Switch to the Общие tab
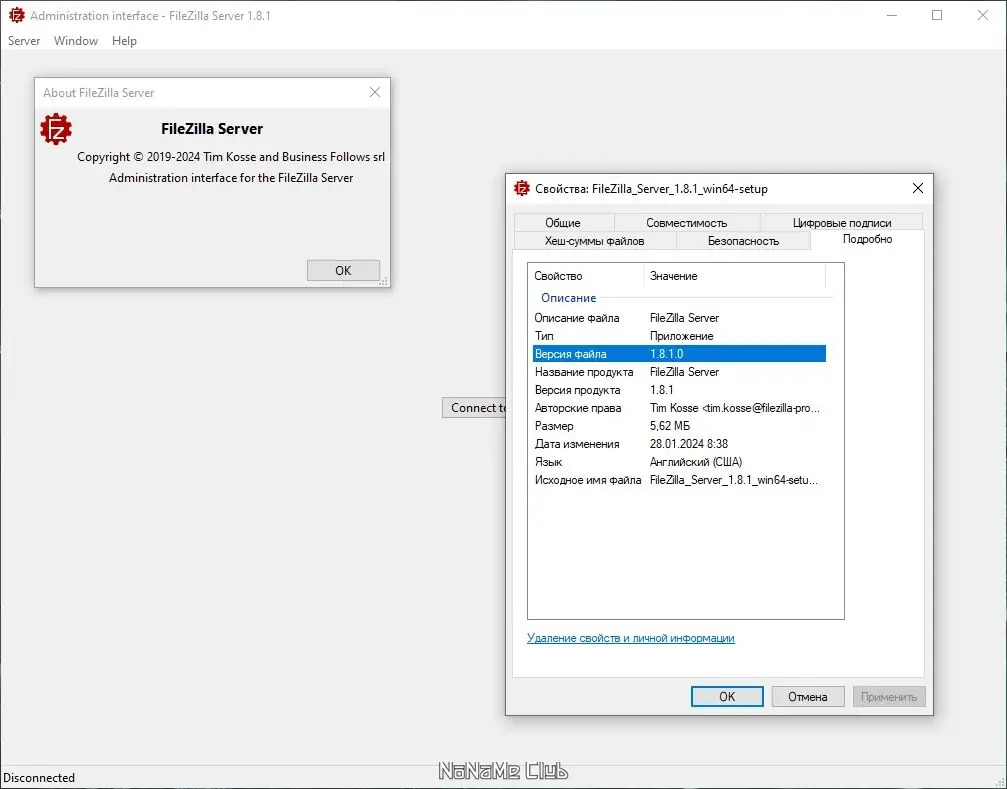Viewport: 1007px width, 789px height. 563,223
